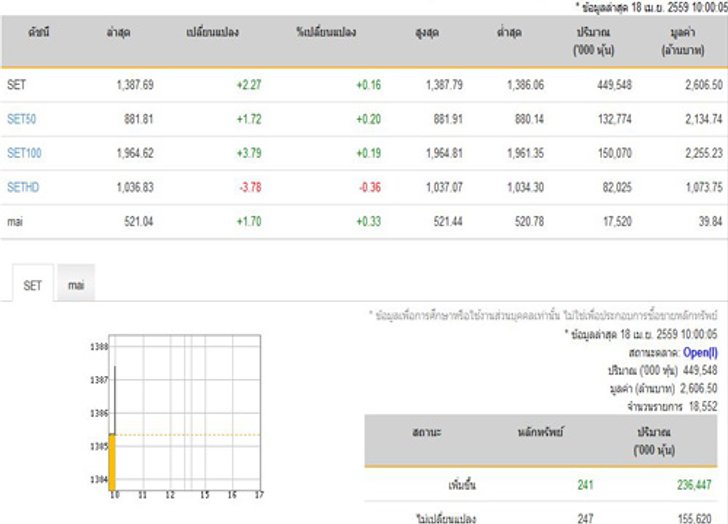
Task: Open the SET50 index link
Action: pyautogui.click(x=21, y=119)
